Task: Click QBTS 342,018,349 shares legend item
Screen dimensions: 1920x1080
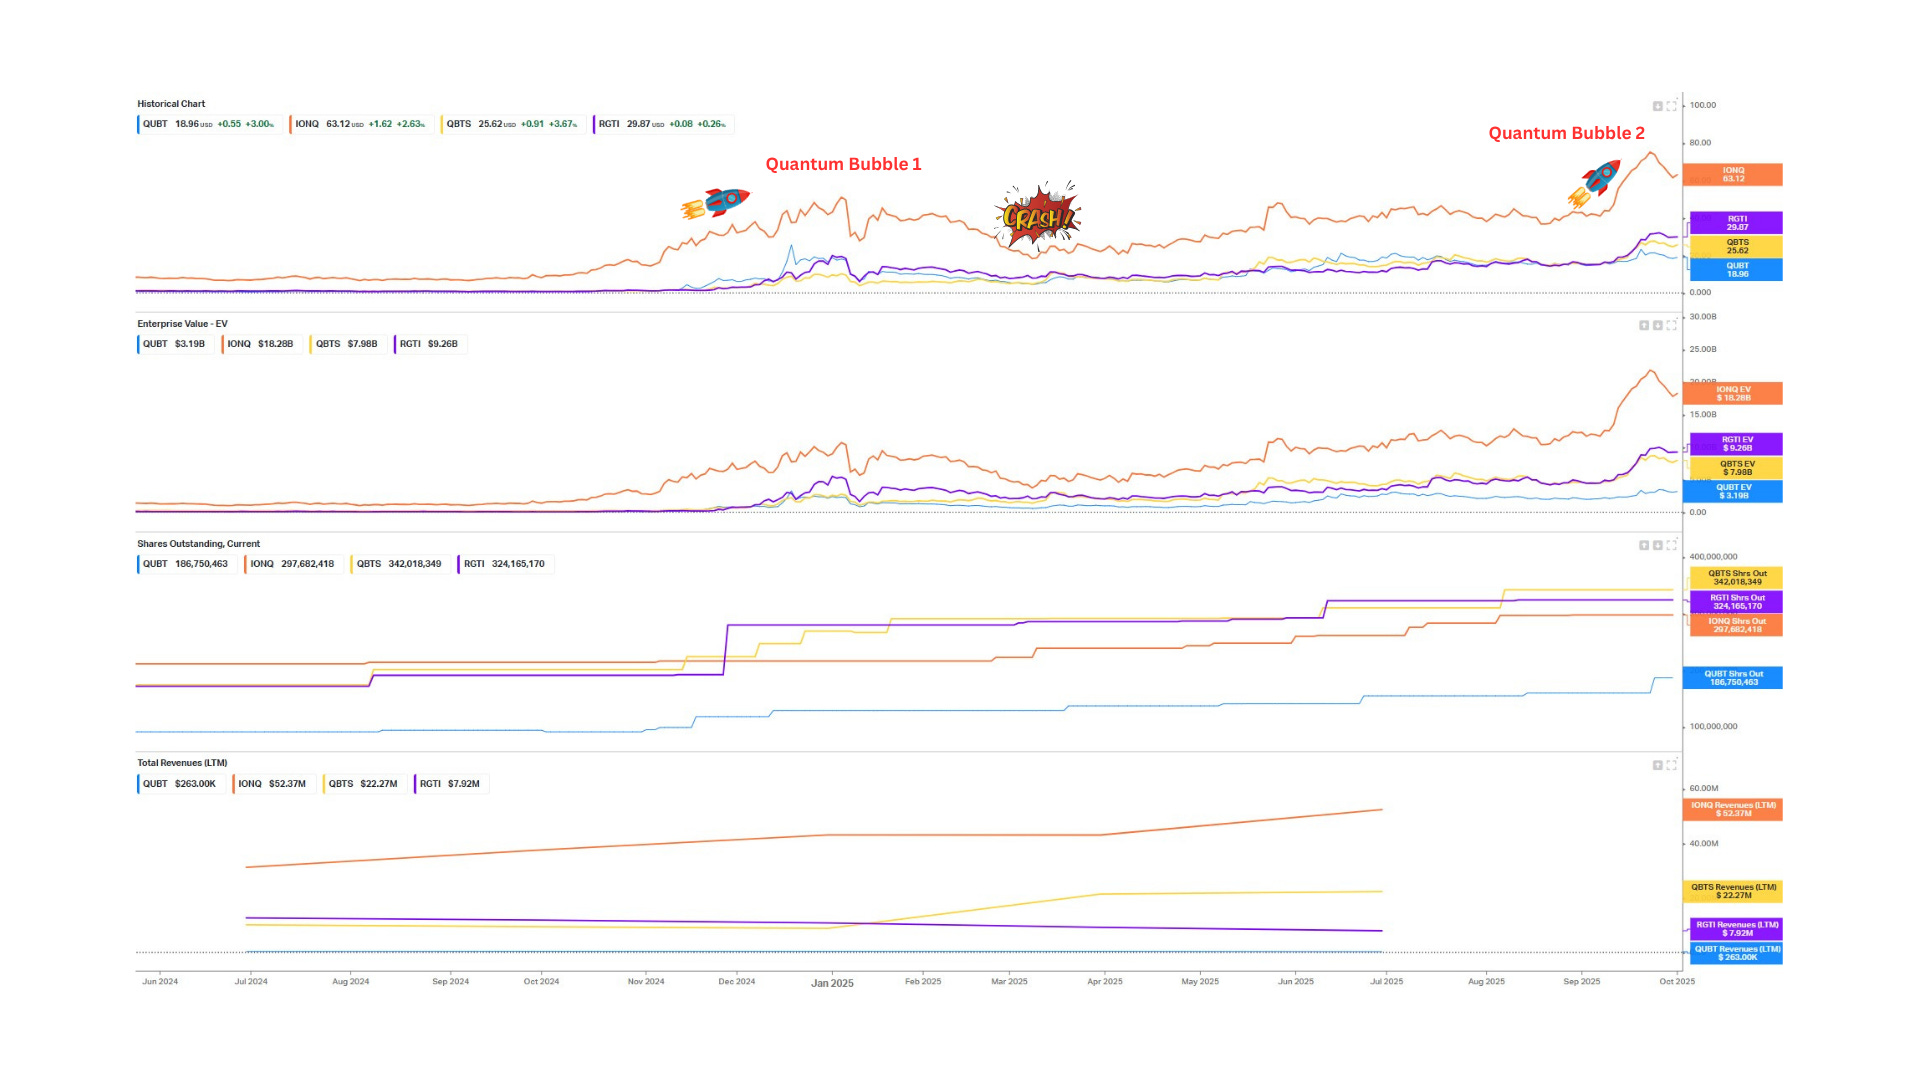Action: pos(398,564)
